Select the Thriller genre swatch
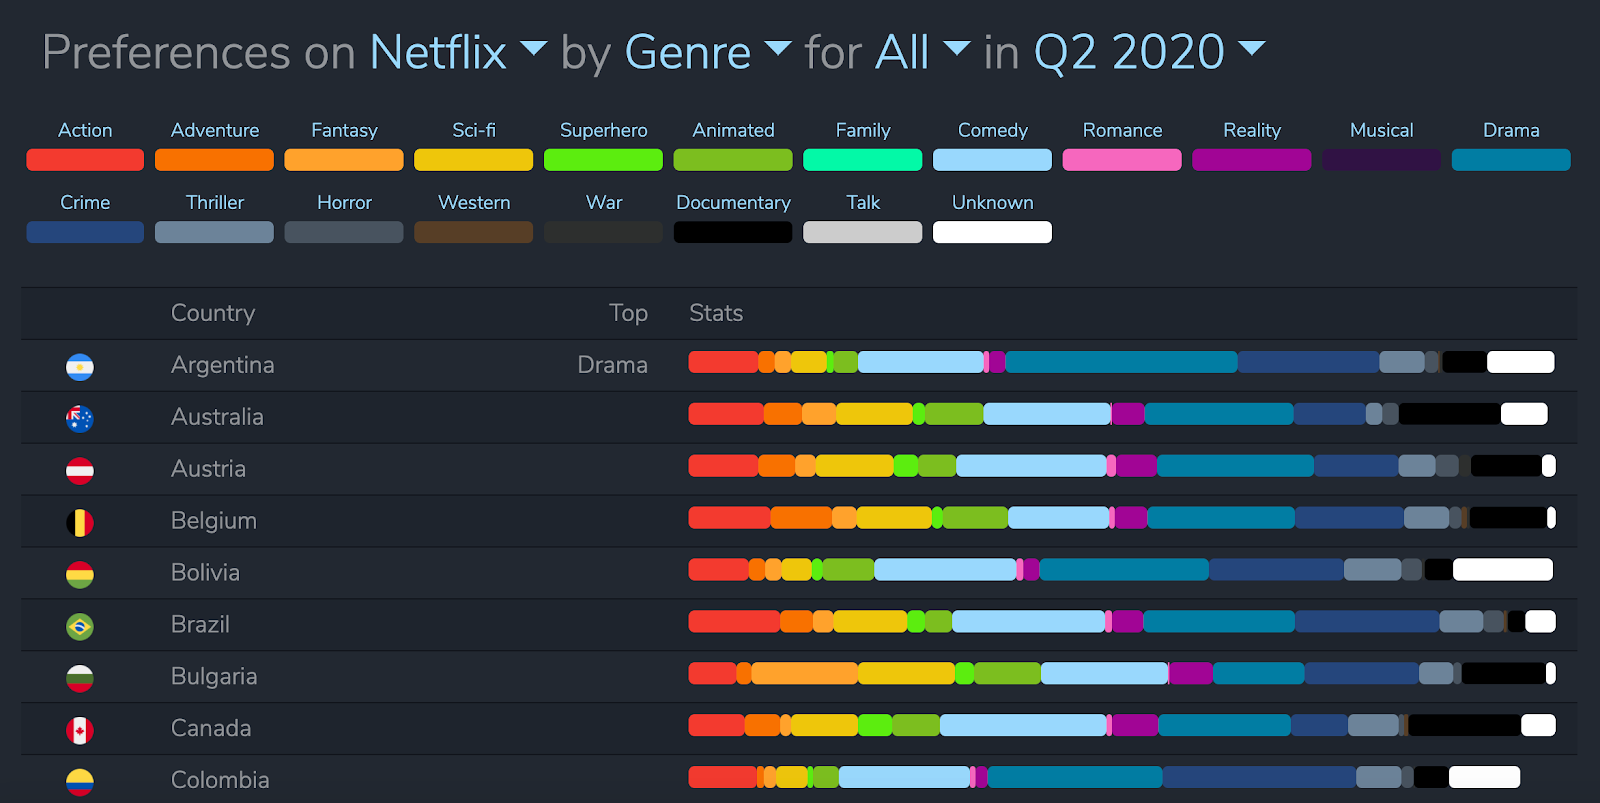This screenshot has width=1600, height=803. [x=214, y=232]
